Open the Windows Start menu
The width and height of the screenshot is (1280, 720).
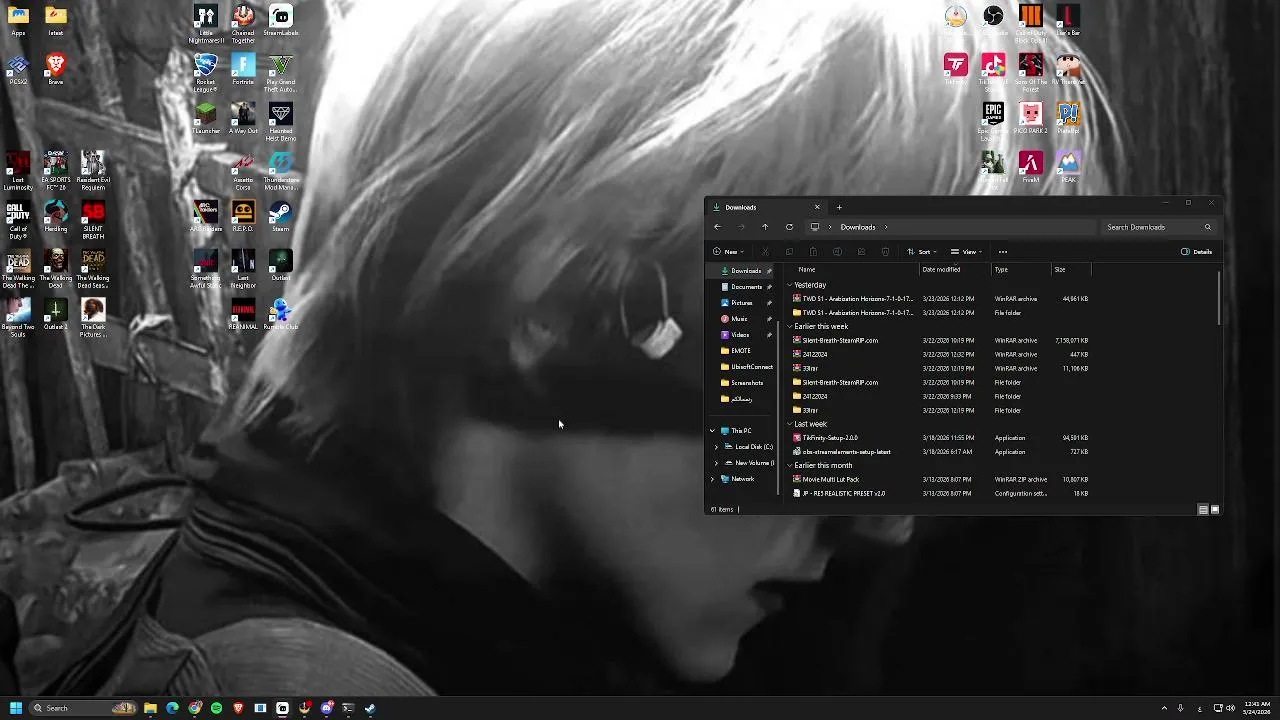click(x=15, y=708)
